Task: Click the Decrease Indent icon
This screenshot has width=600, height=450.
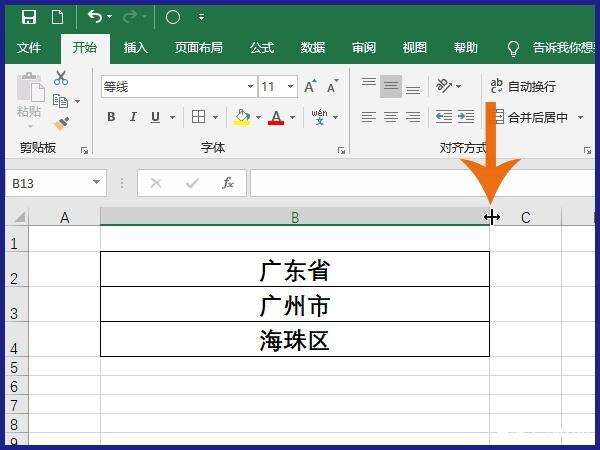Action: click(x=444, y=116)
